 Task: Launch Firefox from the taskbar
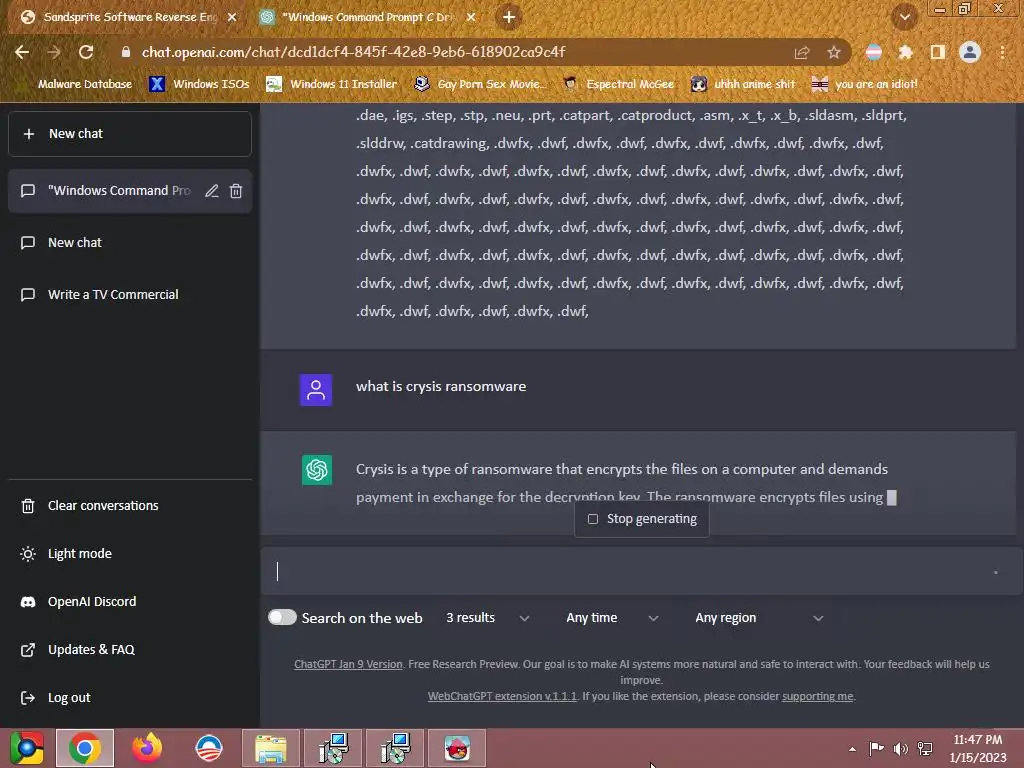click(147, 748)
